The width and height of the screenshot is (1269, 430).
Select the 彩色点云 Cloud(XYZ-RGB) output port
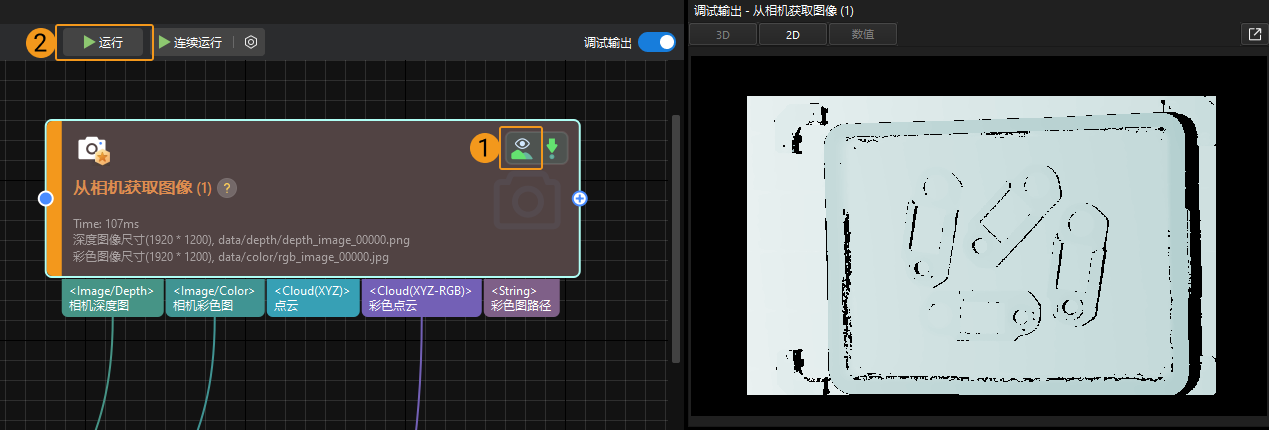(421, 298)
